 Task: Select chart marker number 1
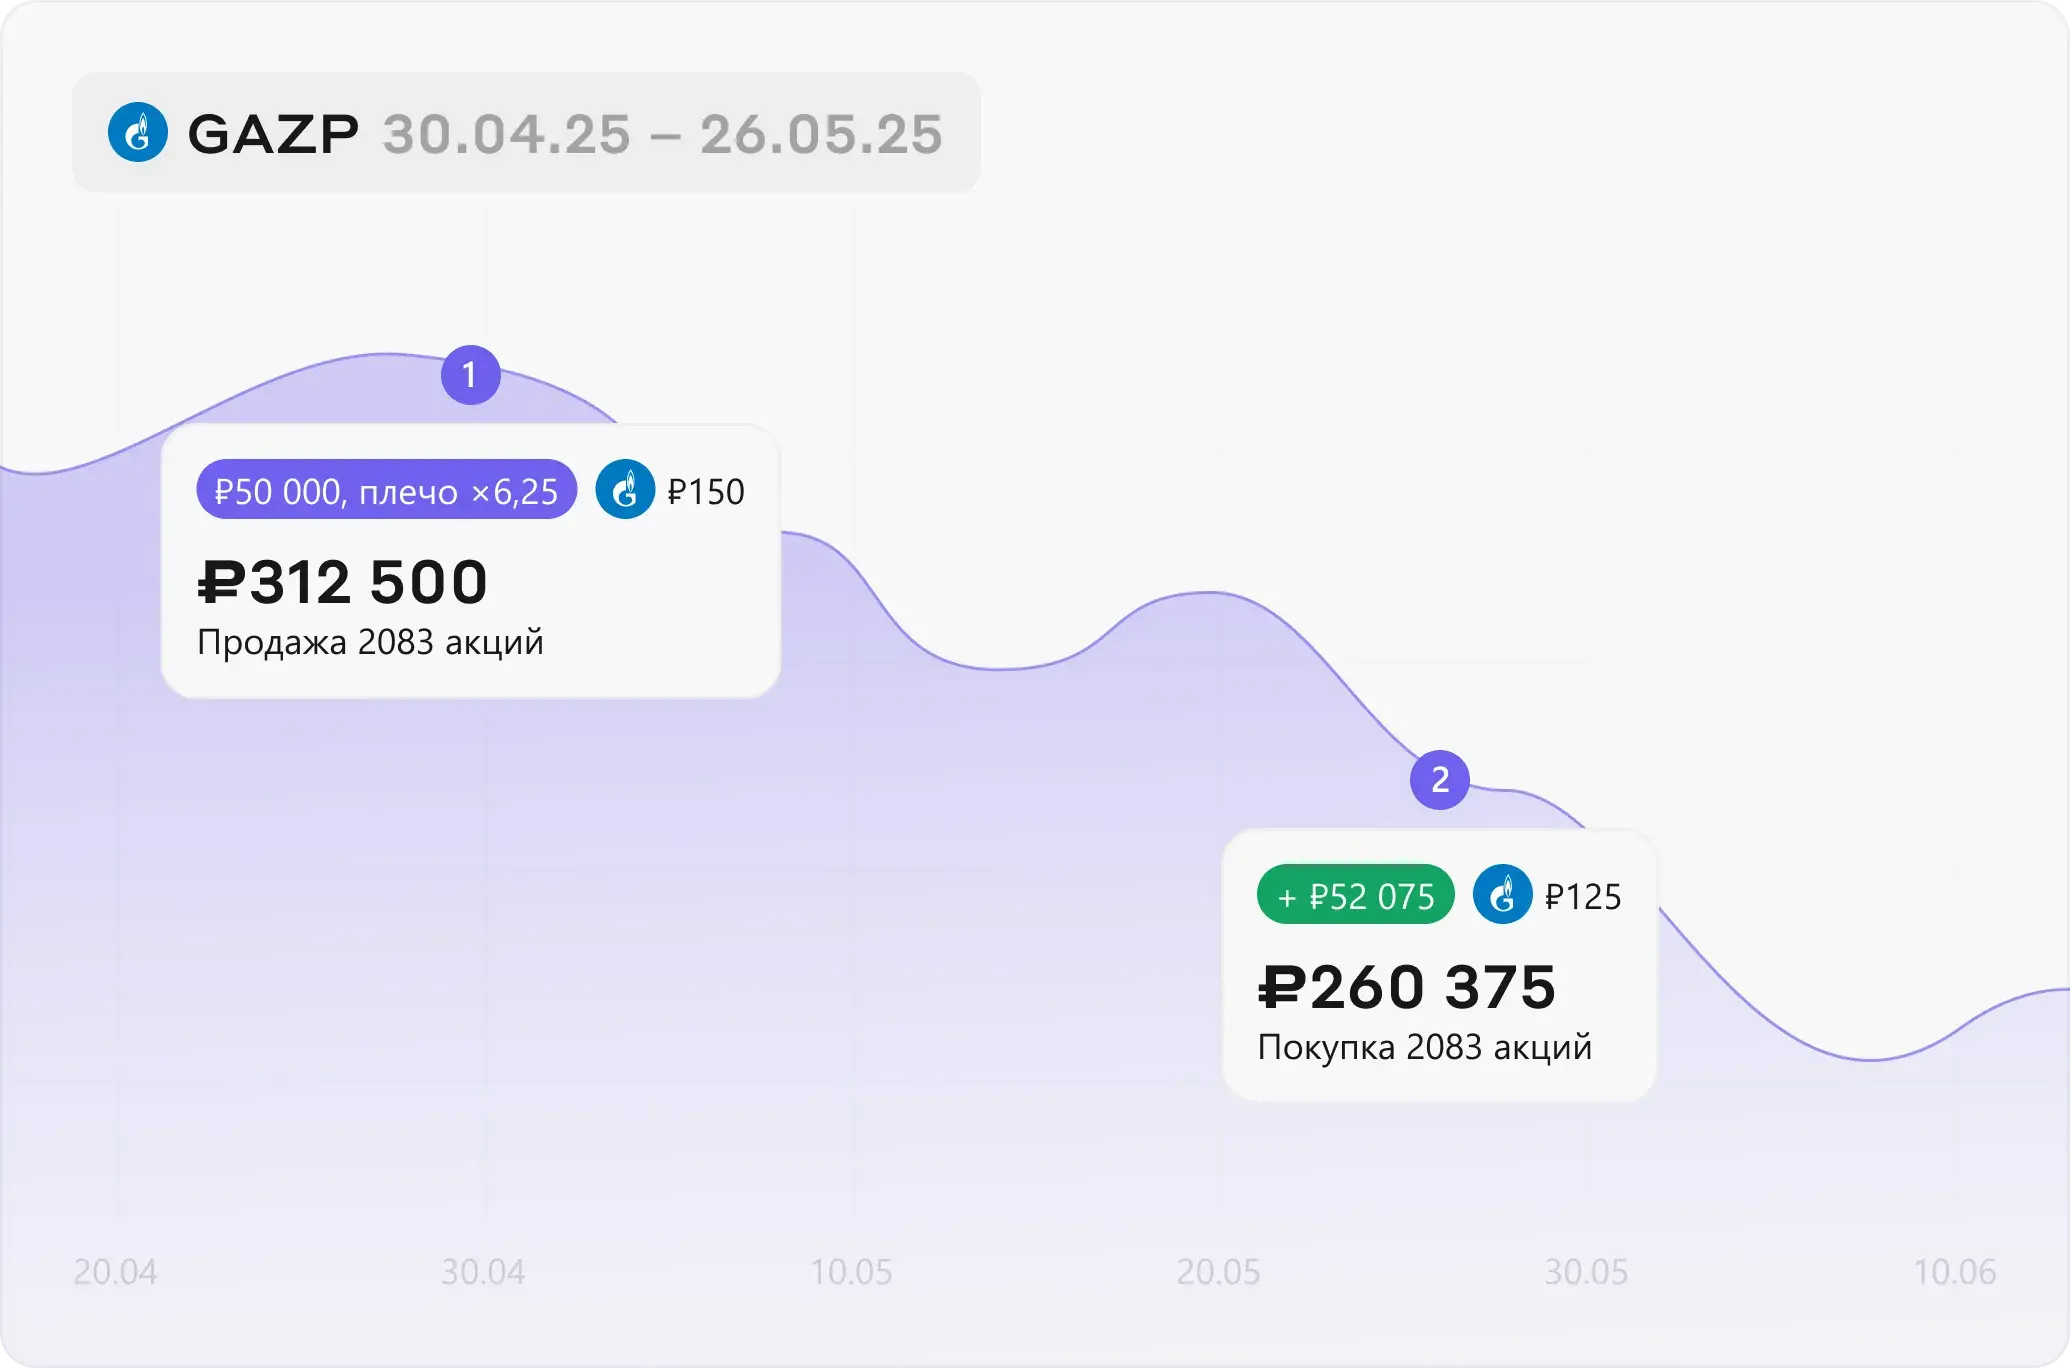tap(470, 375)
